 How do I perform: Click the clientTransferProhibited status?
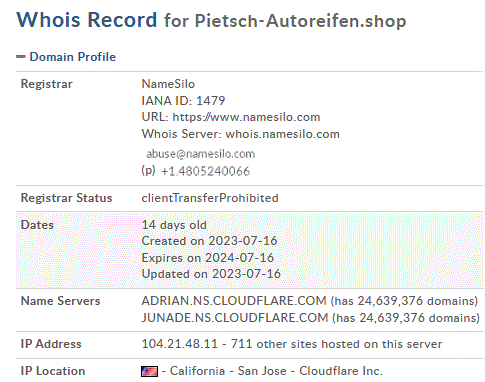click(210, 198)
